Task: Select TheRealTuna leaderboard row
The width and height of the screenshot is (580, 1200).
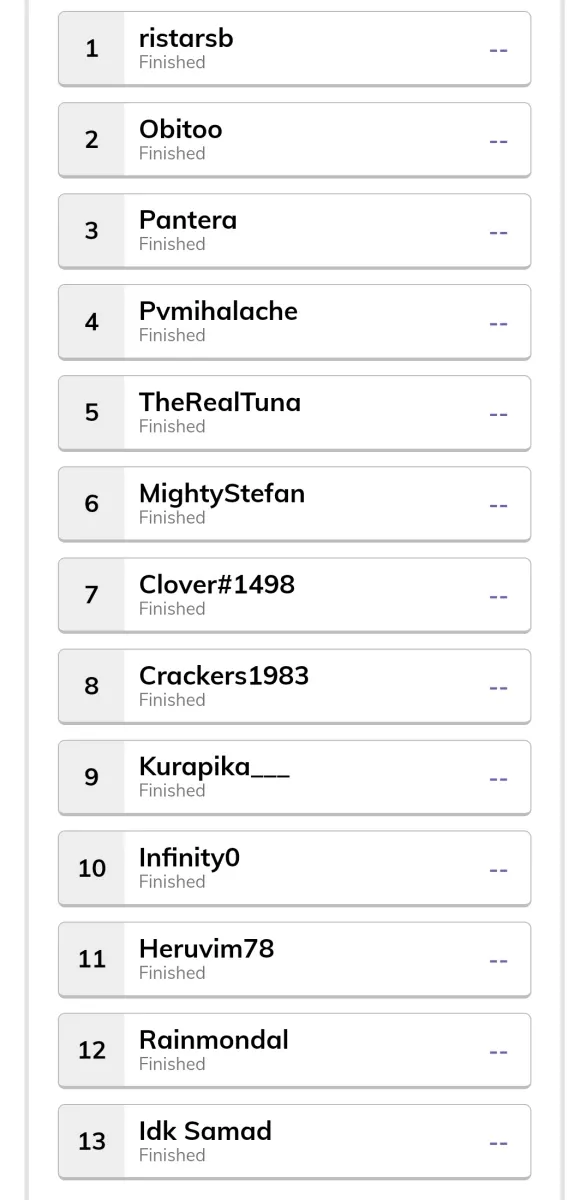Action: tap(294, 413)
